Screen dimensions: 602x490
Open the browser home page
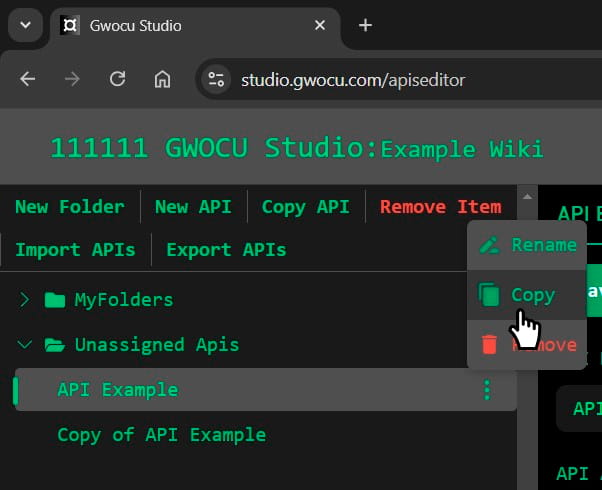[x=162, y=79]
